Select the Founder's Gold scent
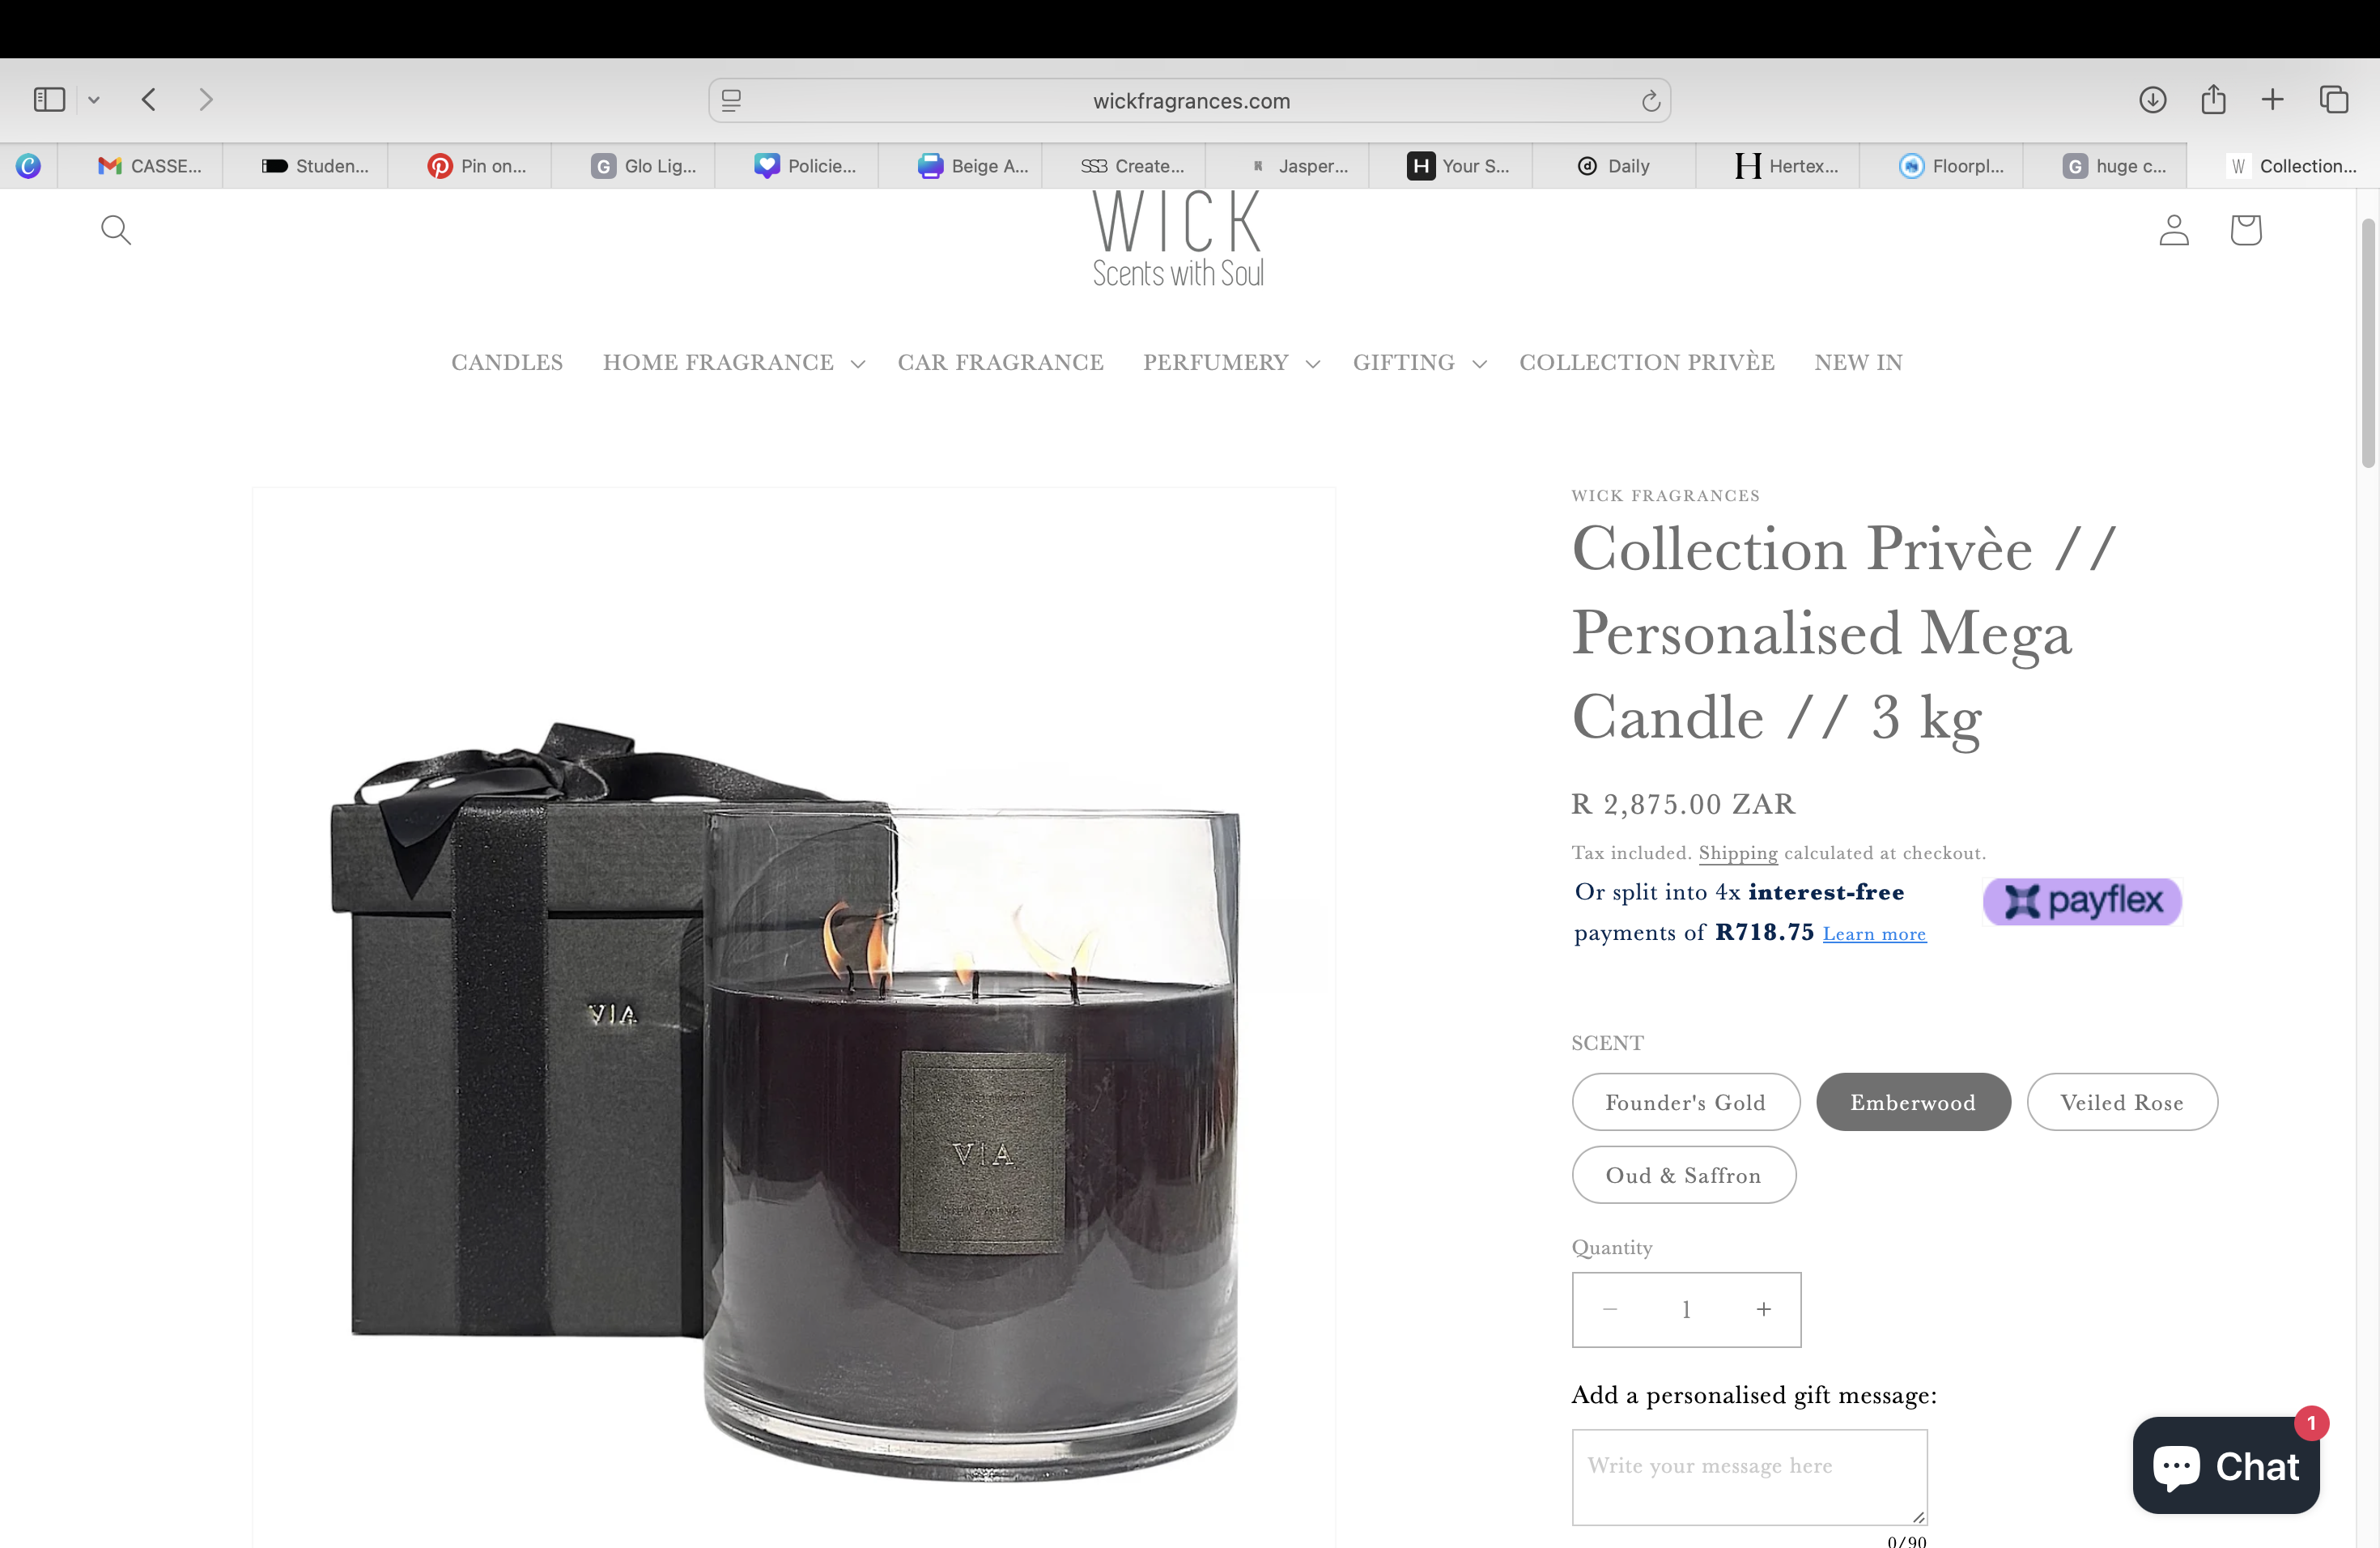 pyautogui.click(x=1685, y=1102)
